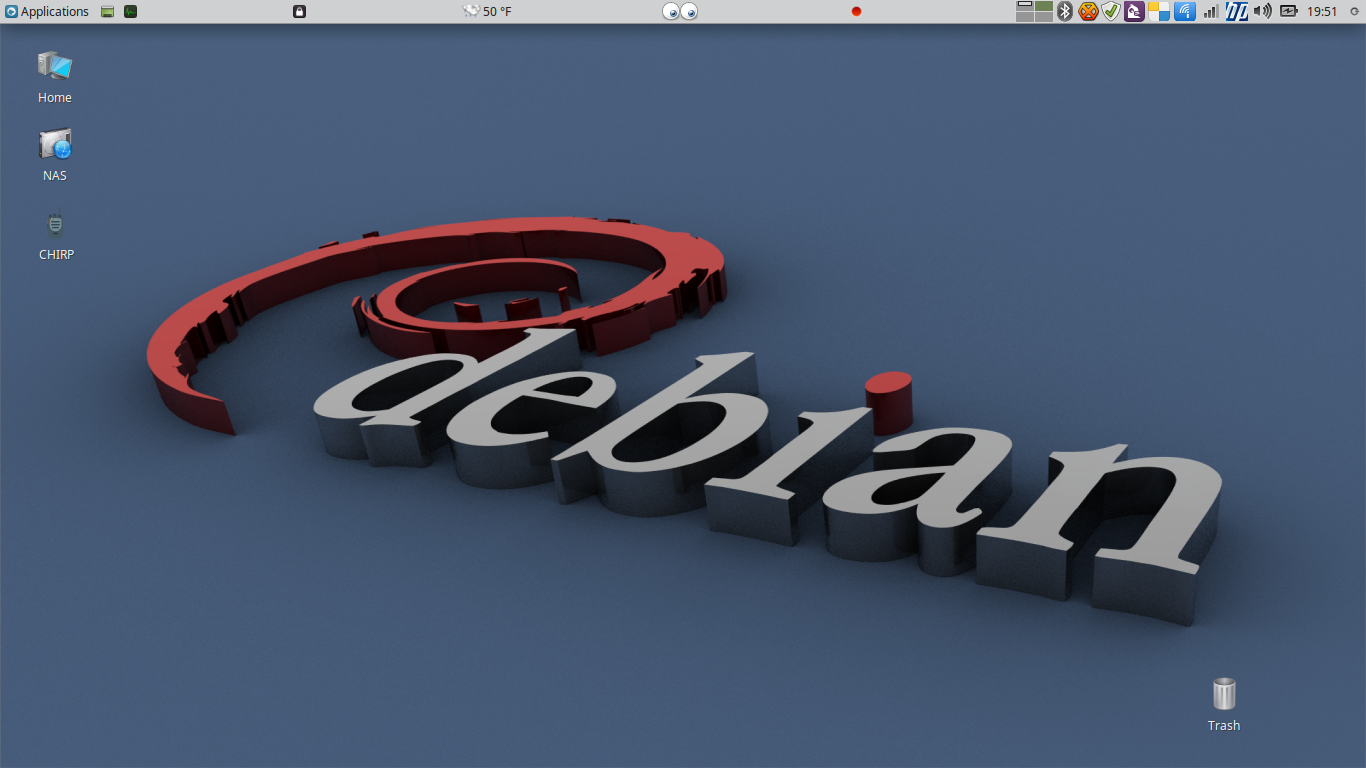The height and width of the screenshot is (768, 1366).
Task: Switch to the top-right green workspace
Action: pyautogui.click(x=1044, y=6)
